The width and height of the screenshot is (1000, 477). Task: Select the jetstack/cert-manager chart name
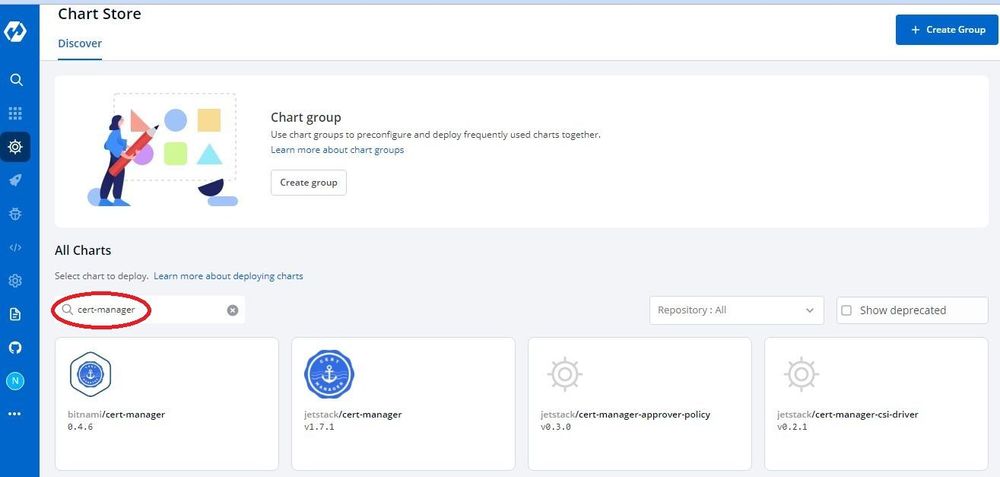coord(353,415)
